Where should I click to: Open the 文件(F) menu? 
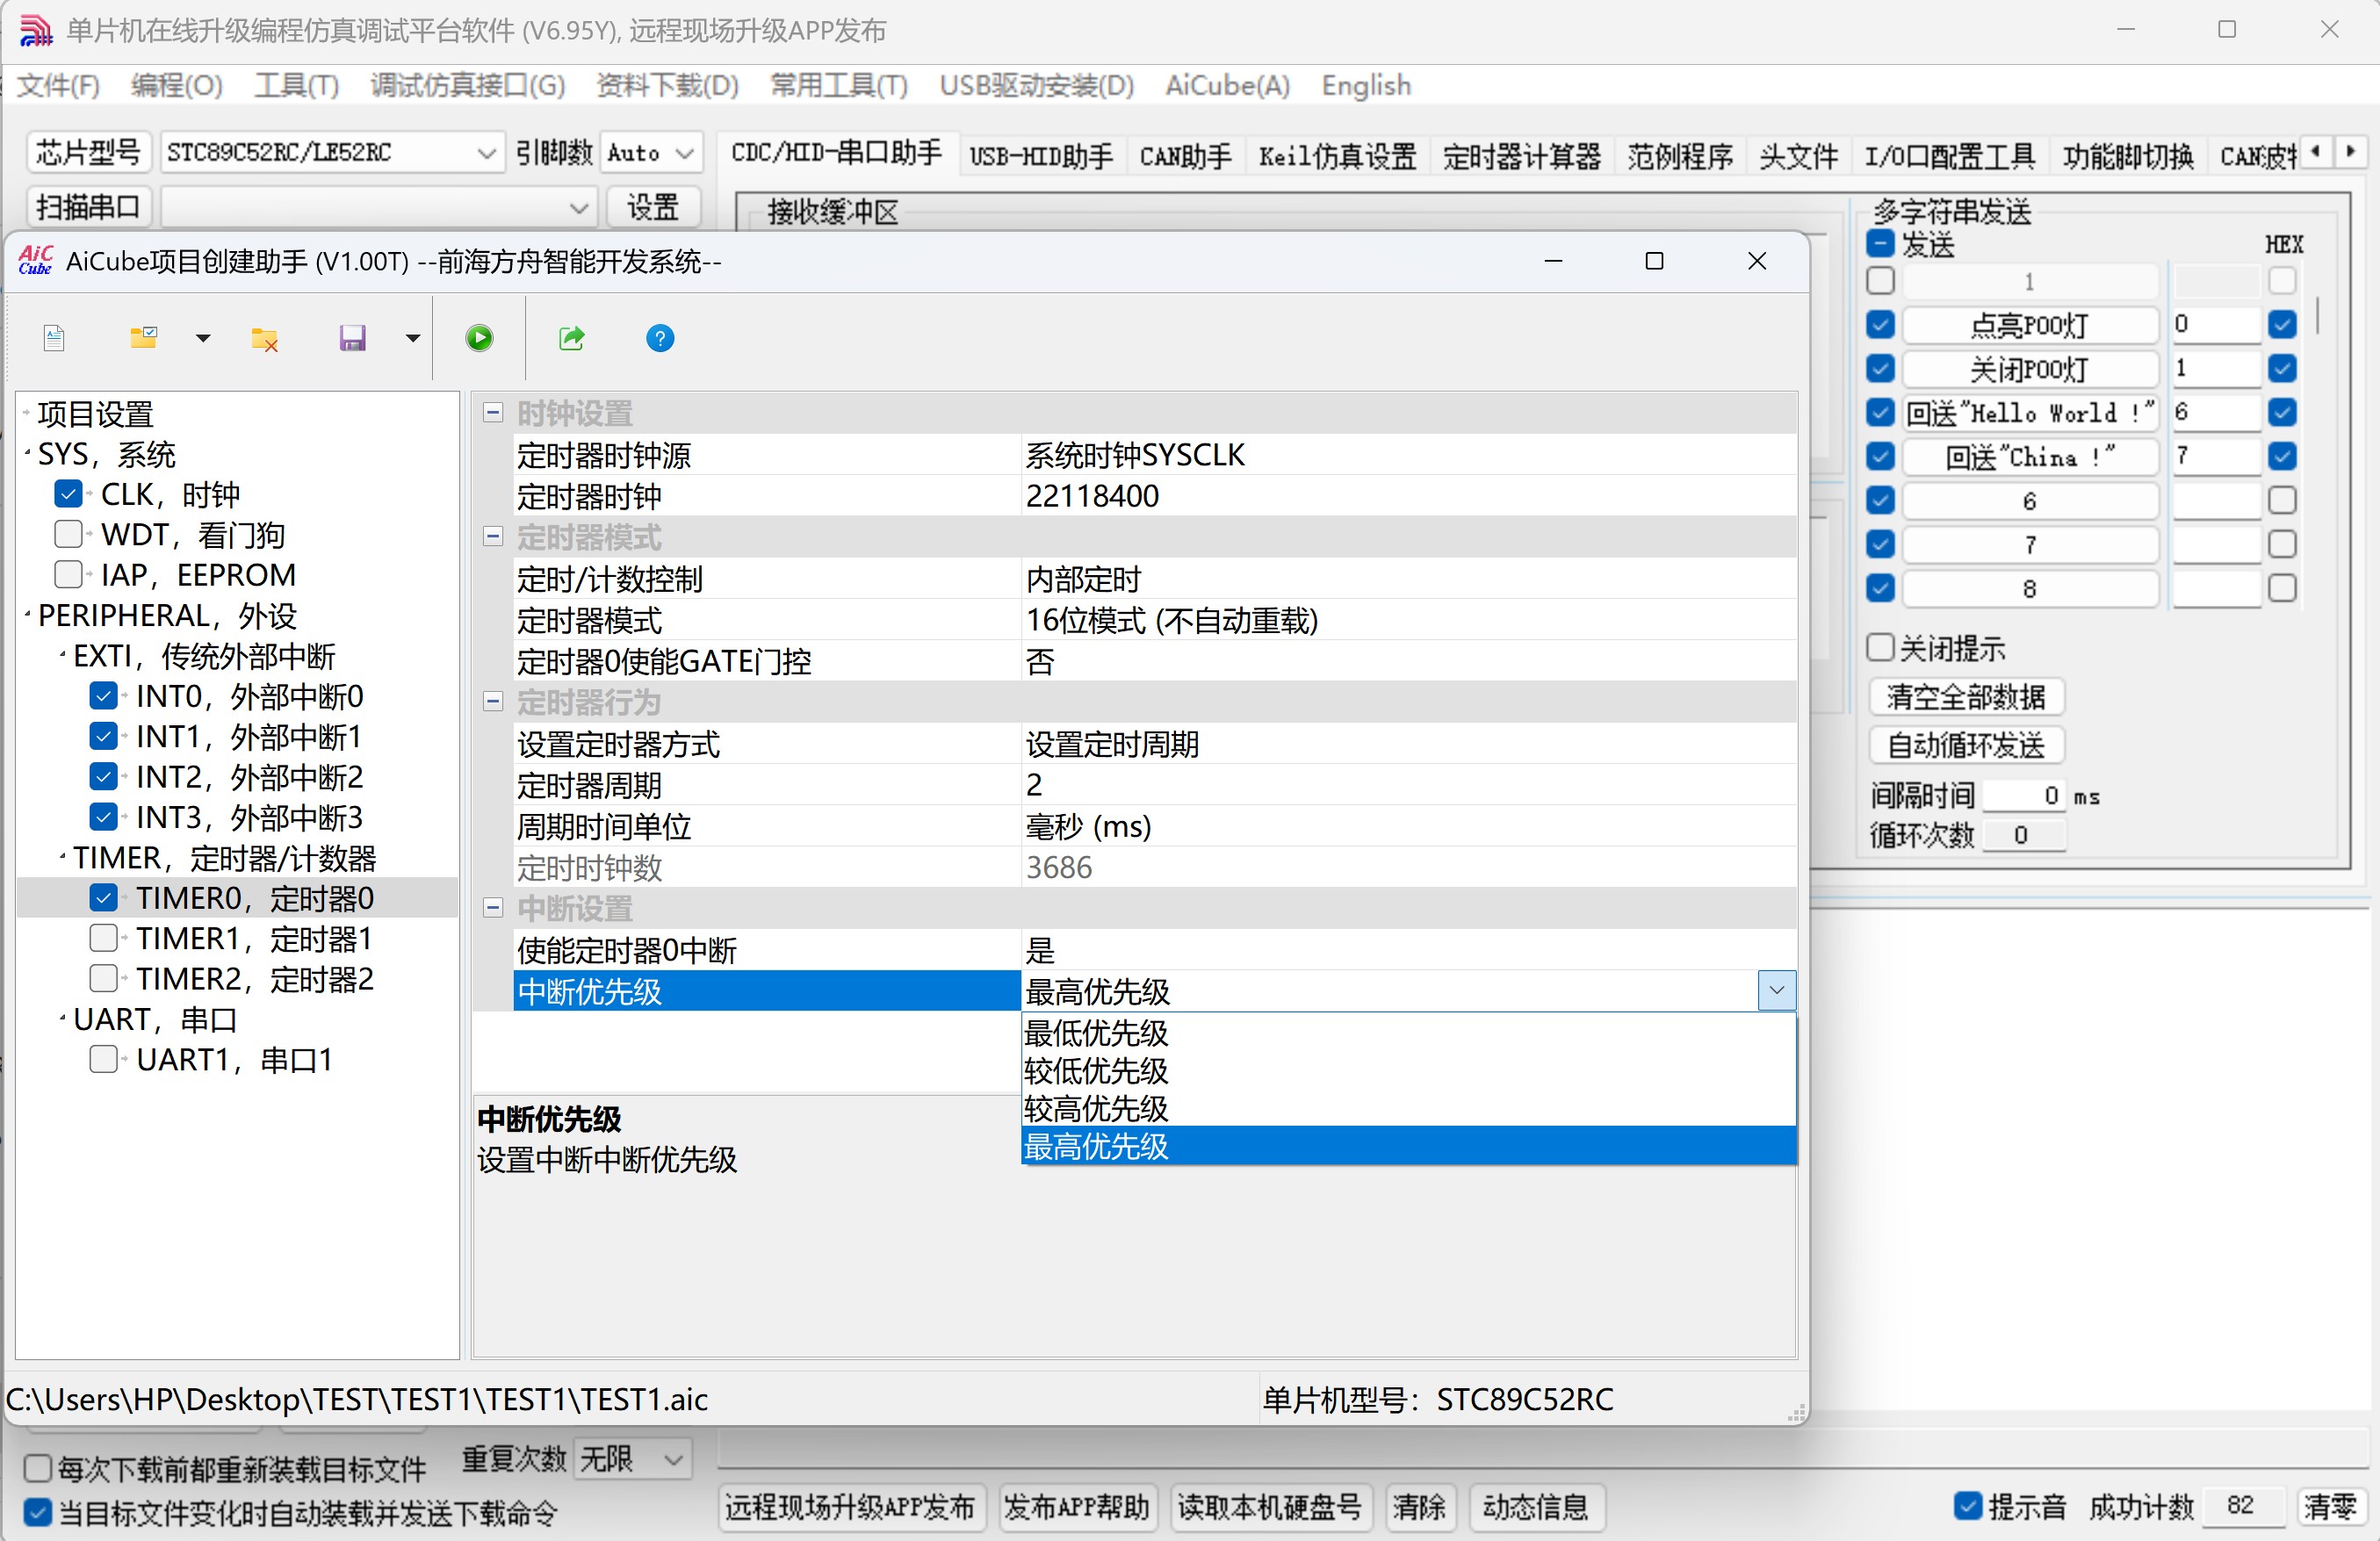[59, 86]
